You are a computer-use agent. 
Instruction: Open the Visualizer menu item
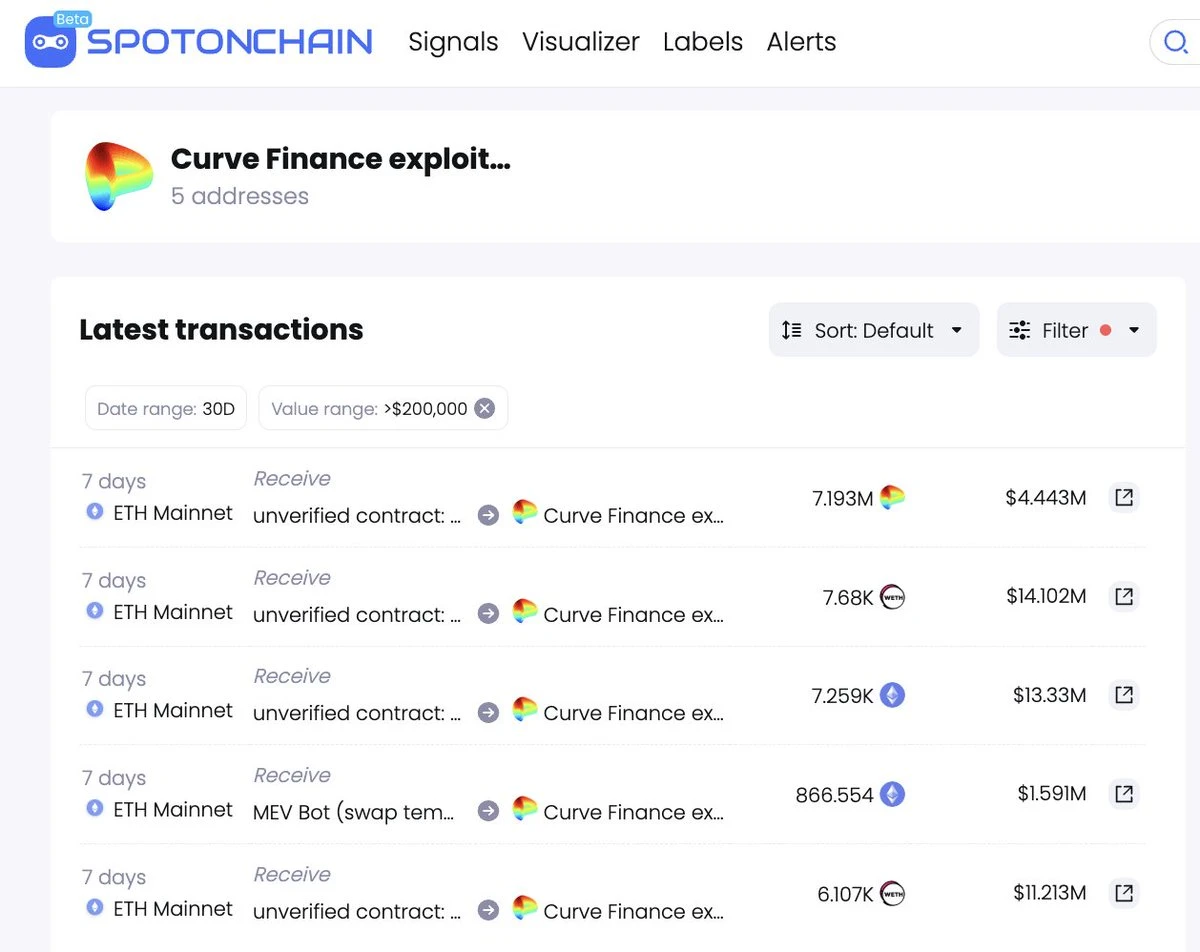tap(580, 42)
